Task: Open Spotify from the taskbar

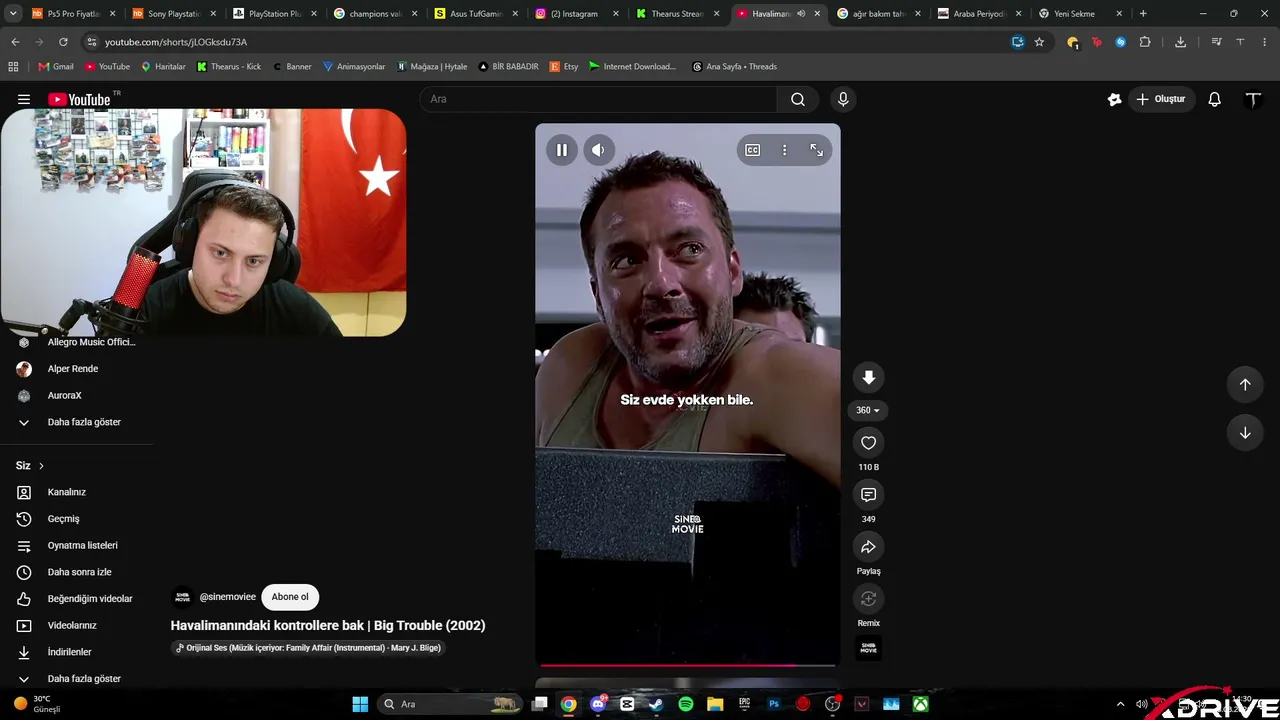Action: pos(686,704)
